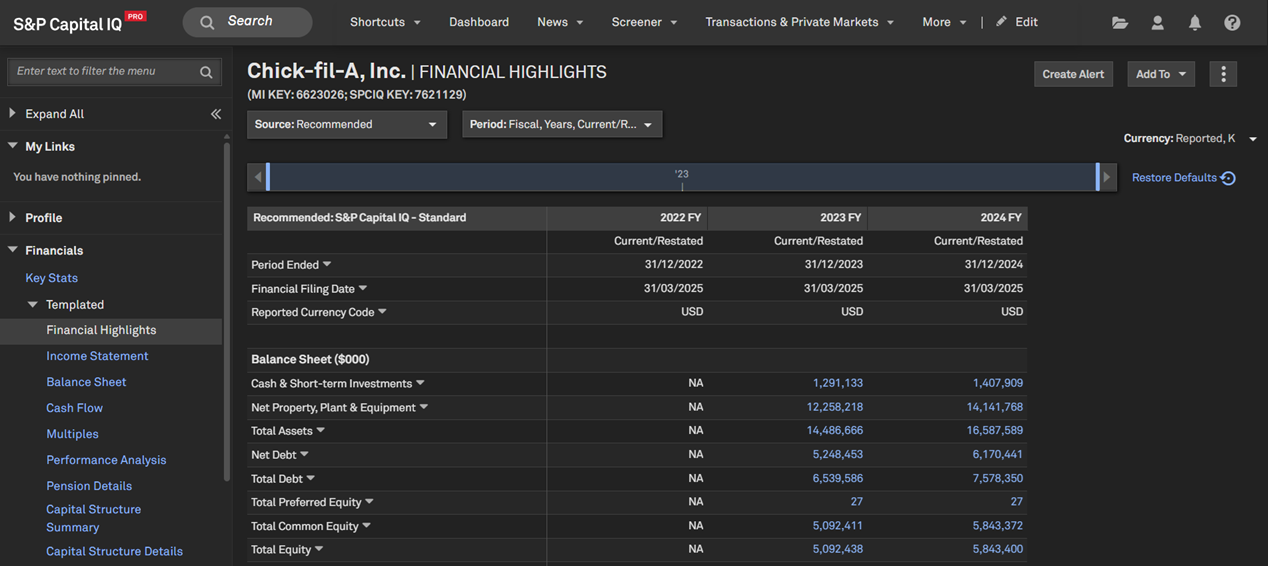Open the Period fiscal years dropdown
Image resolution: width=1268 pixels, height=566 pixels.
tap(561, 125)
